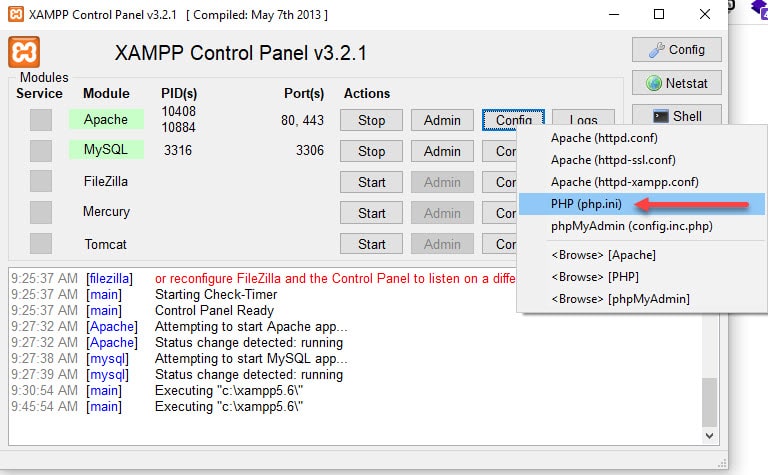Screen dimensions: 768x475
Task: Click the Apache module label
Action: 106,119
